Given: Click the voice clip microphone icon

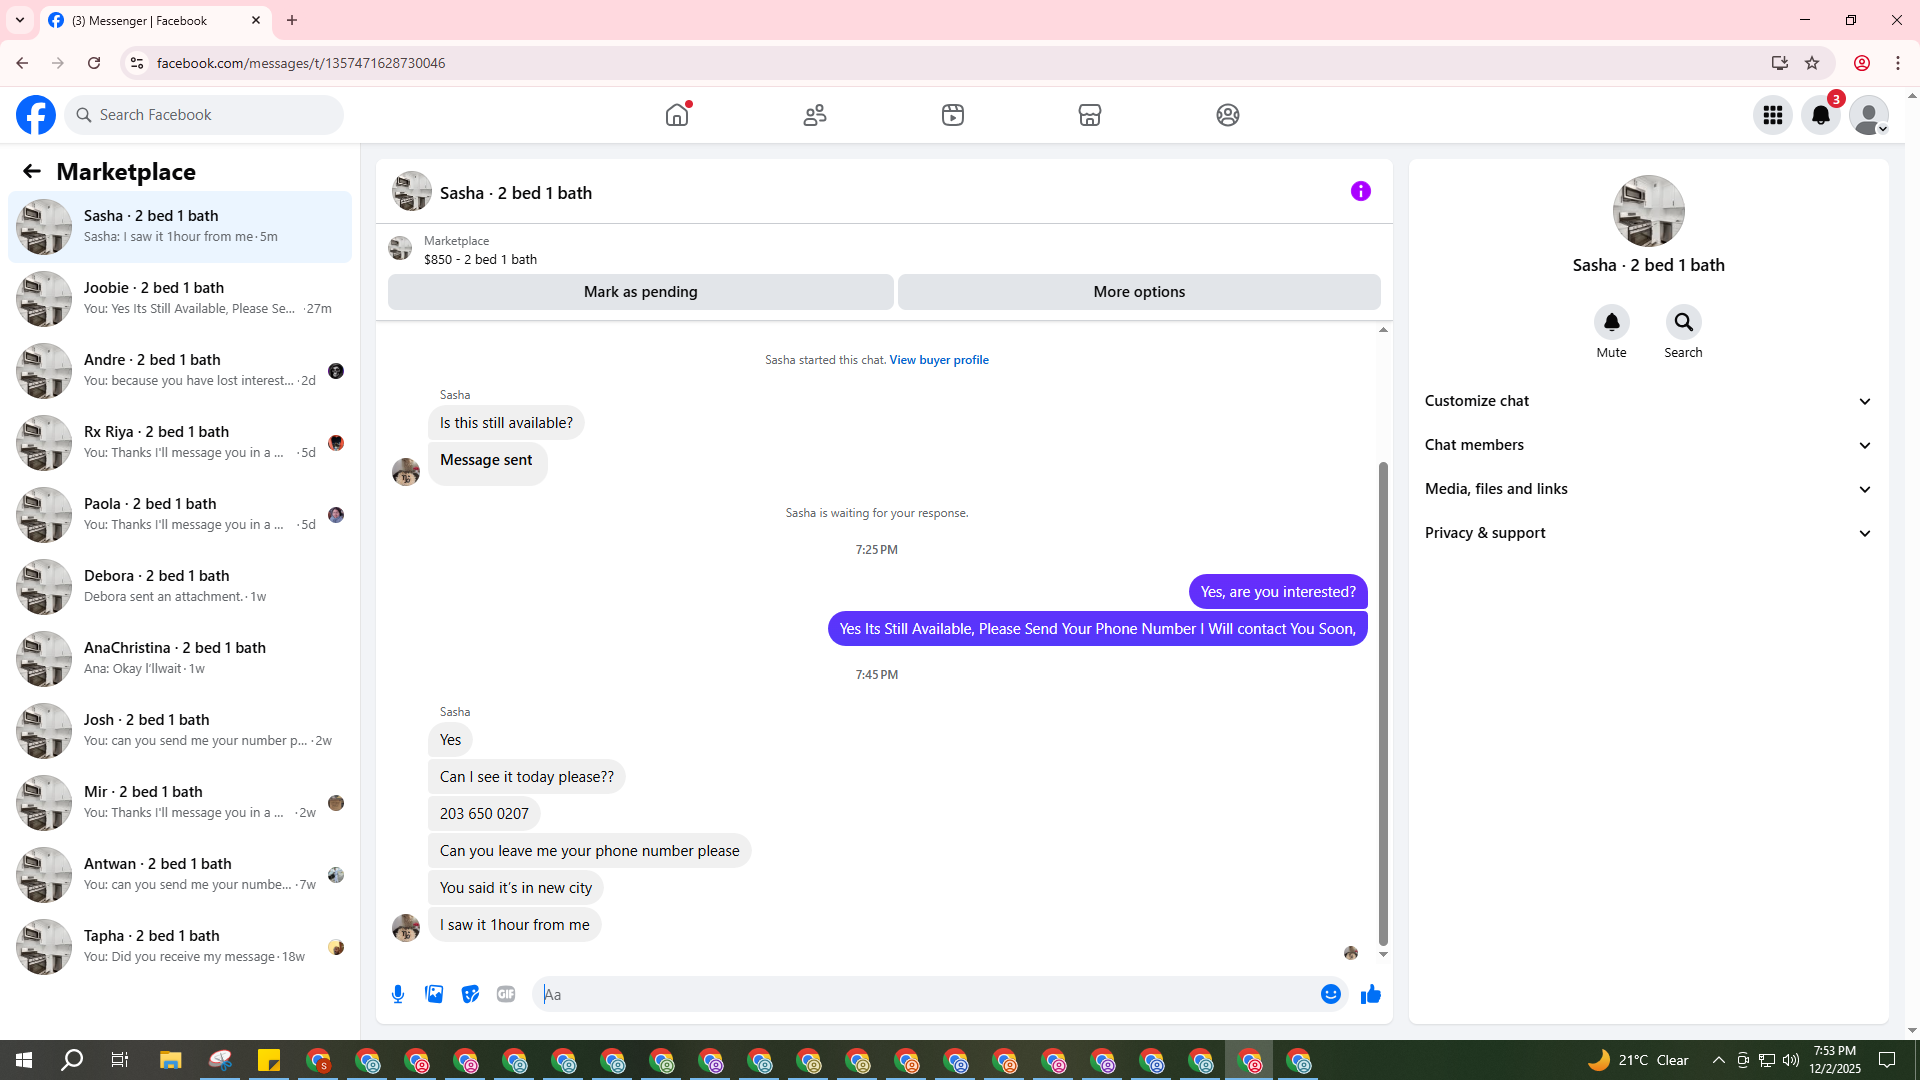Looking at the screenshot, I should [x=398, y=994].
